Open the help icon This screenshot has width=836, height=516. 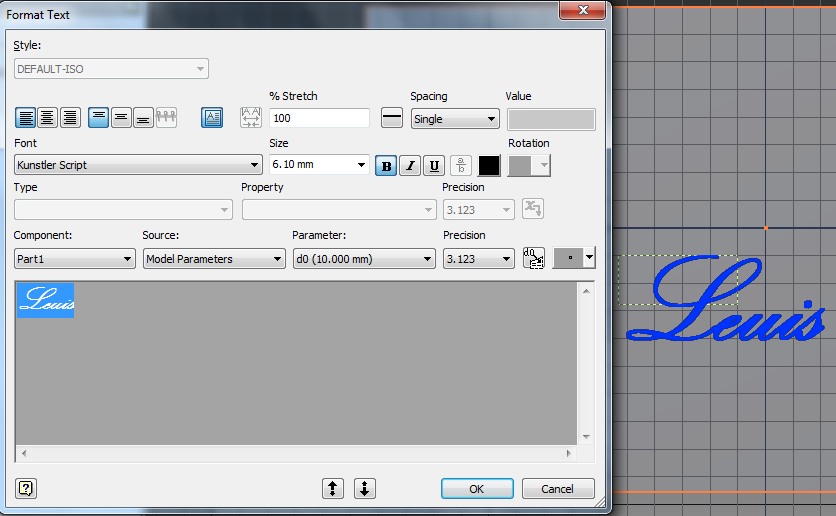coord(26,488)
